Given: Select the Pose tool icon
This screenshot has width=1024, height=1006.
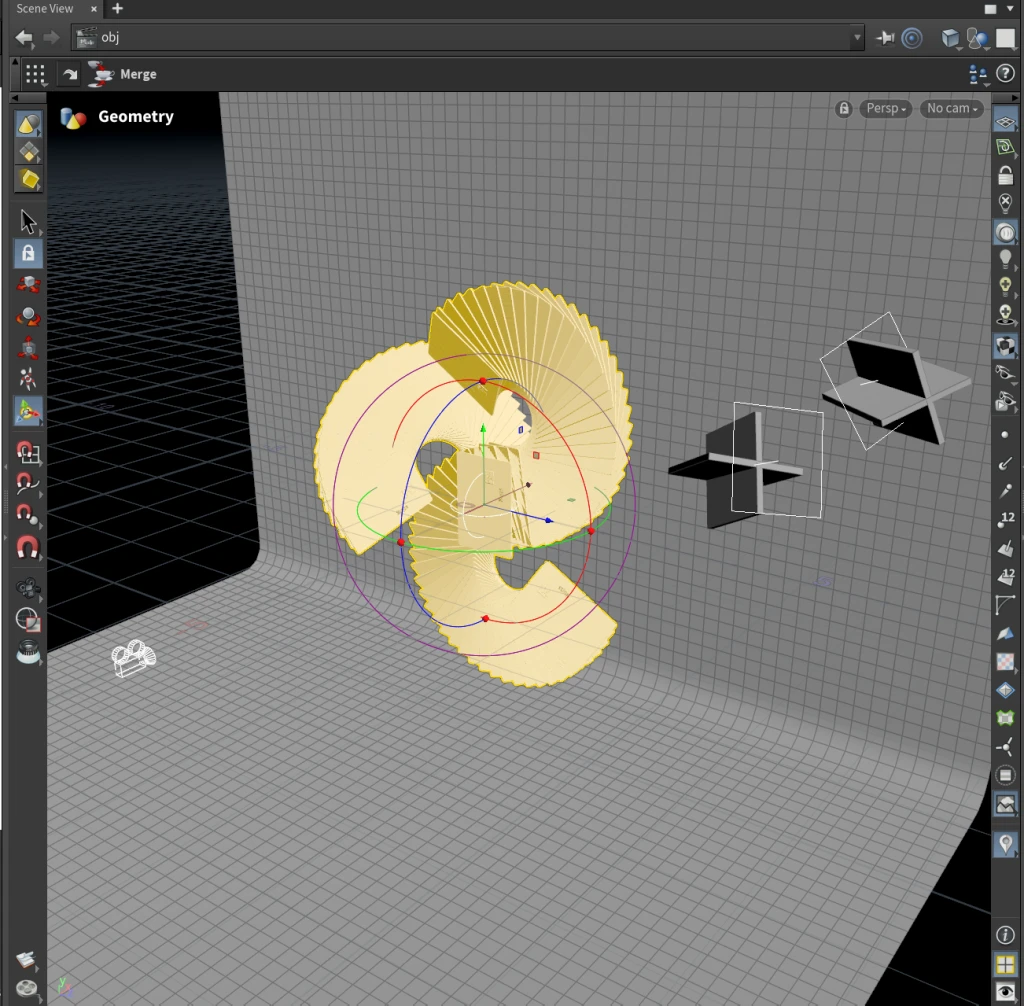Looking at the screenshot, I should 28,379.
